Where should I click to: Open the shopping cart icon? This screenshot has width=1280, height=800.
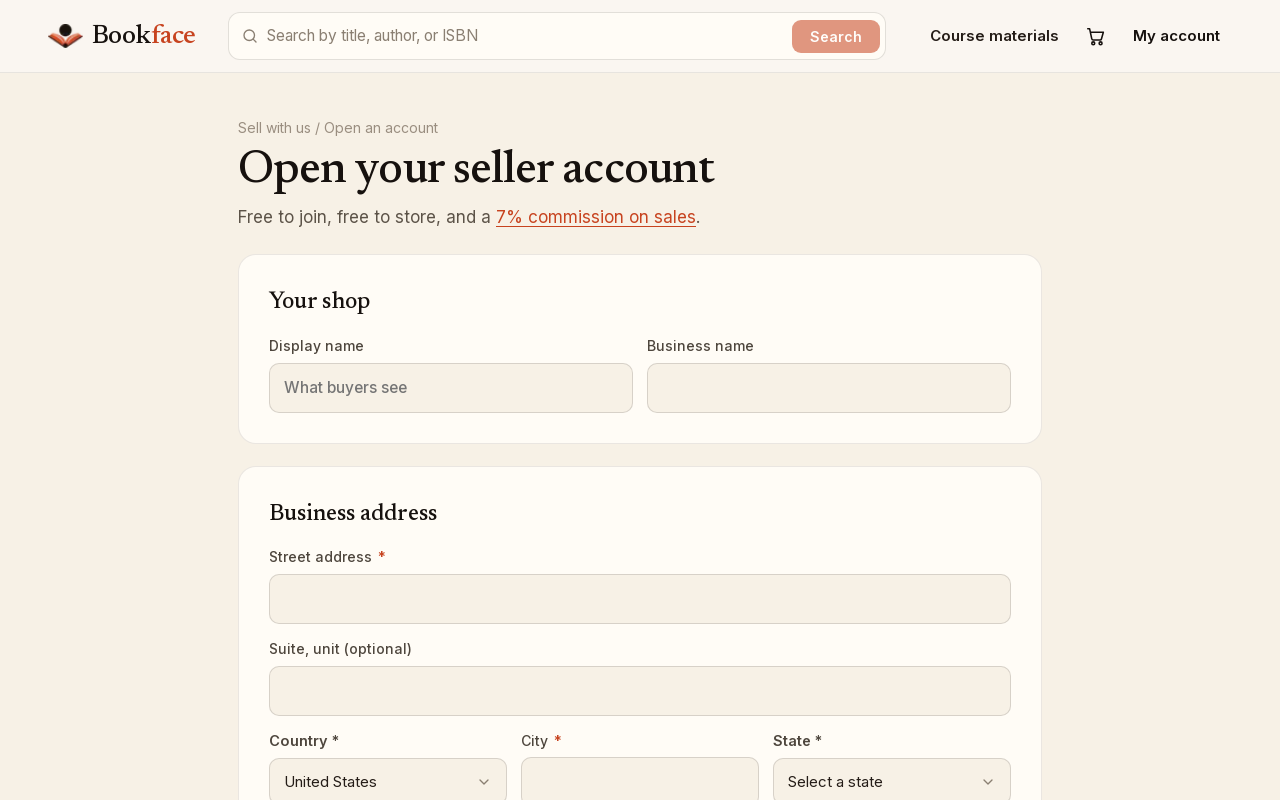1096,36
